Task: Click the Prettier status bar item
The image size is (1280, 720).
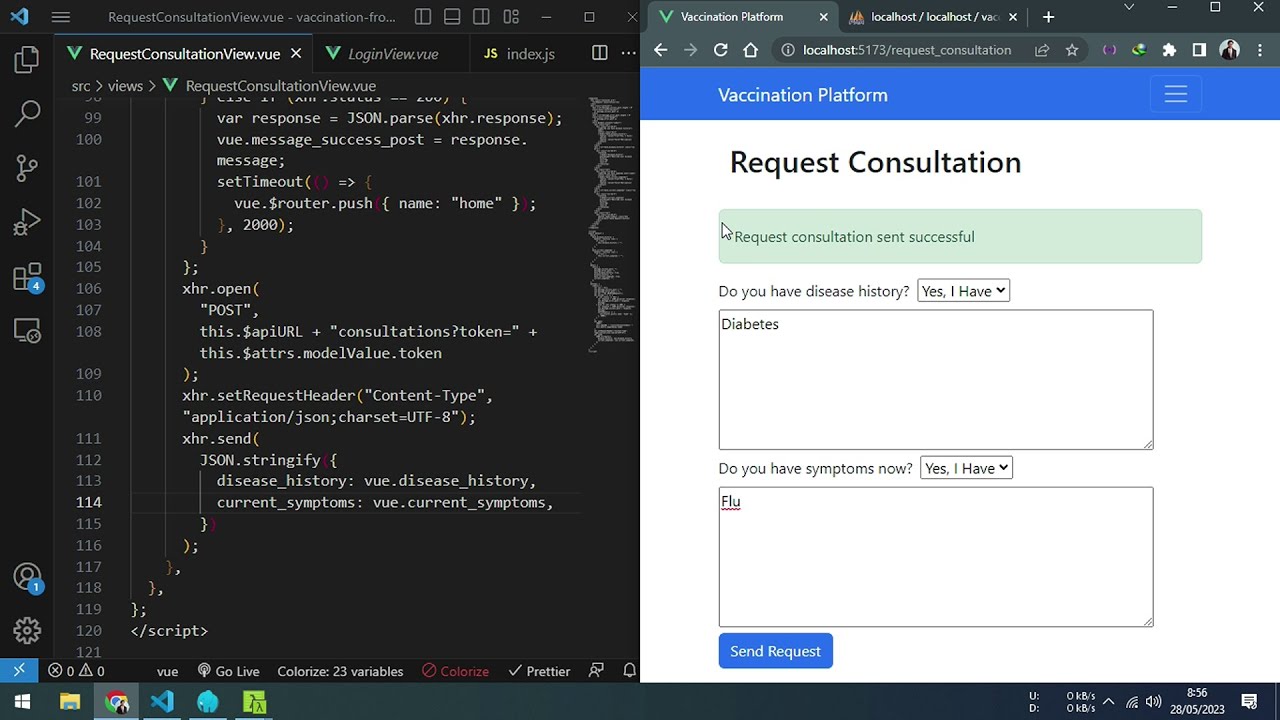Action: [x=539, y=671]
